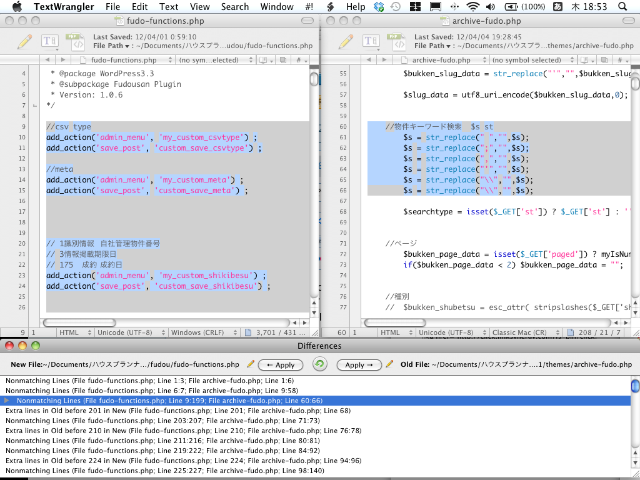The width and height of the screenshot is (640, 480).
Task: Open the Unicode (UTF-8) encoding popup in right pane
Action: (x=445, y=332)
